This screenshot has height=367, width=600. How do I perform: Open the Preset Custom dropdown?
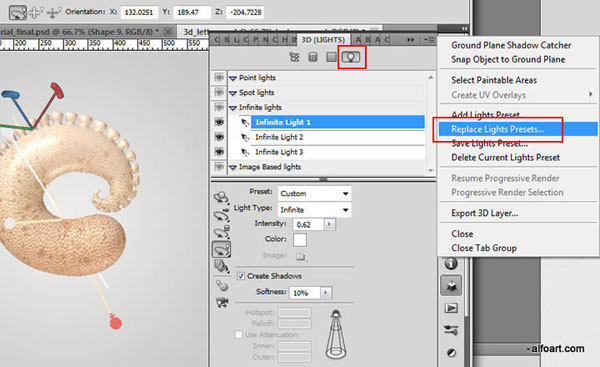tap(315, 193)
